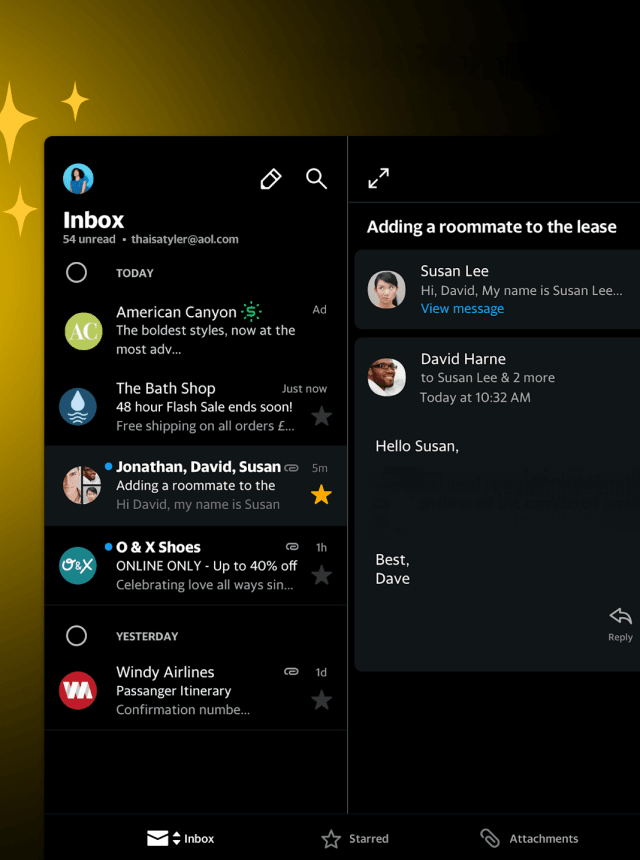This screenshot has height=860, width=640.
Task: Click the compose pencil icon
Action: coord(270,179)
